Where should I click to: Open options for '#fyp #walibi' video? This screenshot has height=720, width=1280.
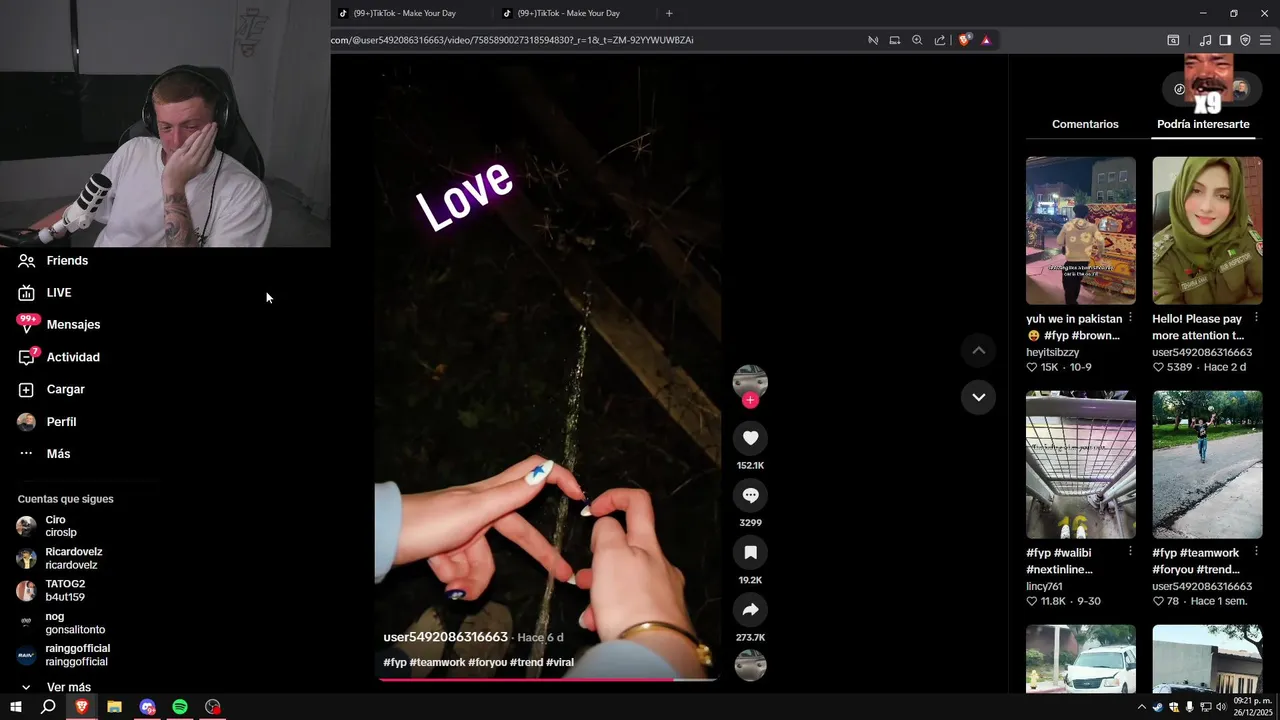(1130, 551)
